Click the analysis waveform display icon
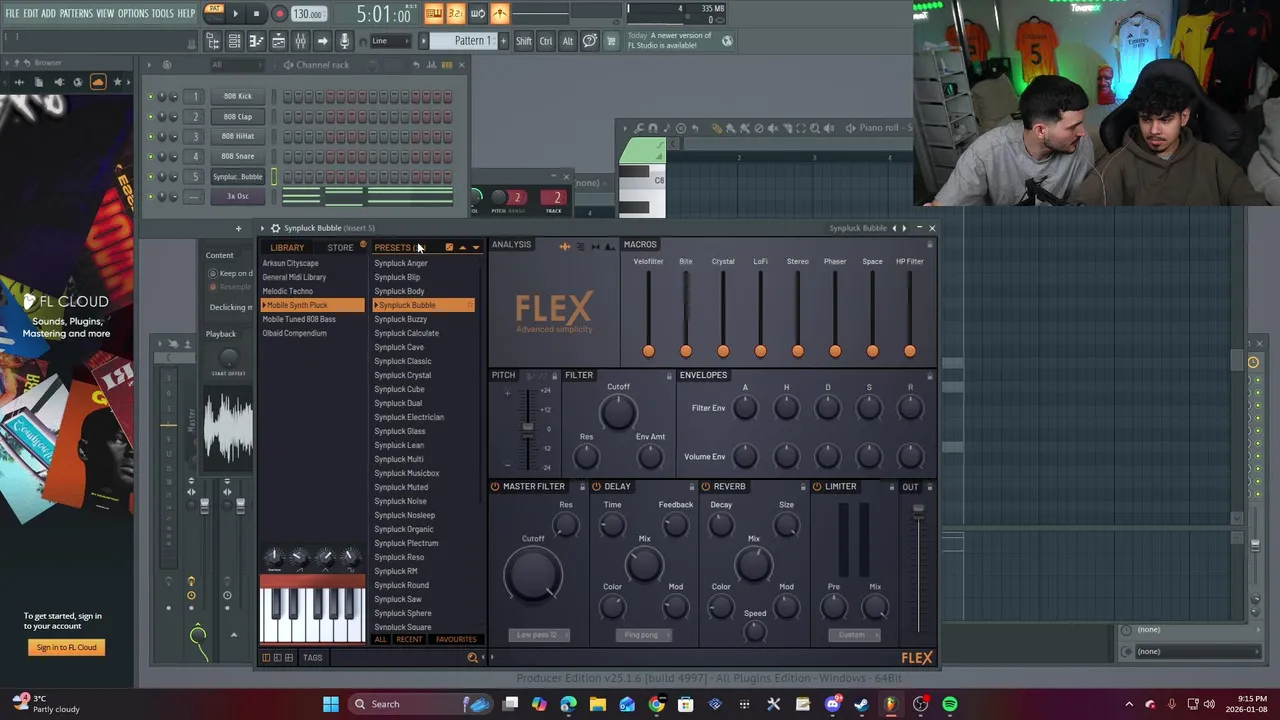The width and height of the screenshot is (1280, 720). click(x=565, y=246)
